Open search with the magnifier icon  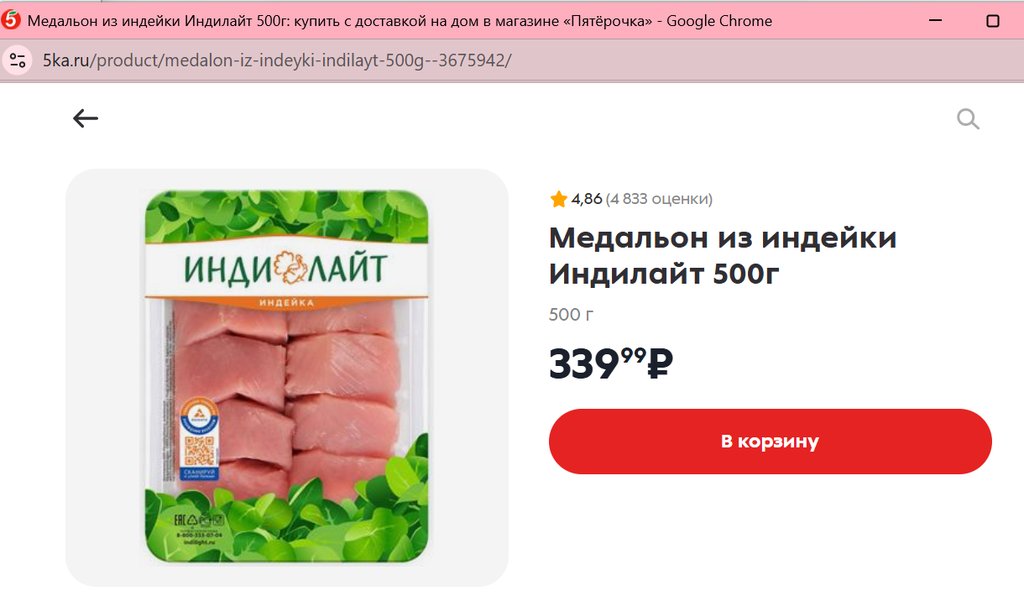coord(968,119)
